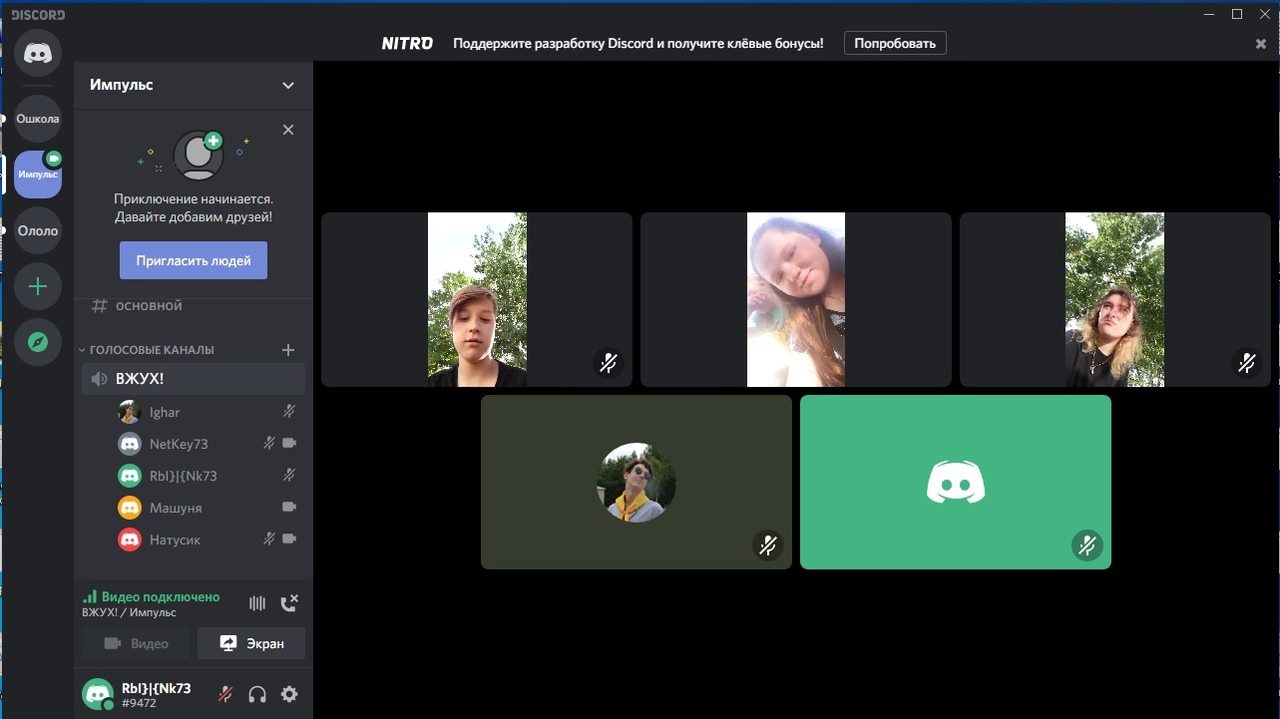Select the Импульс server icon
1280x719 pixels.
[38, 175]
